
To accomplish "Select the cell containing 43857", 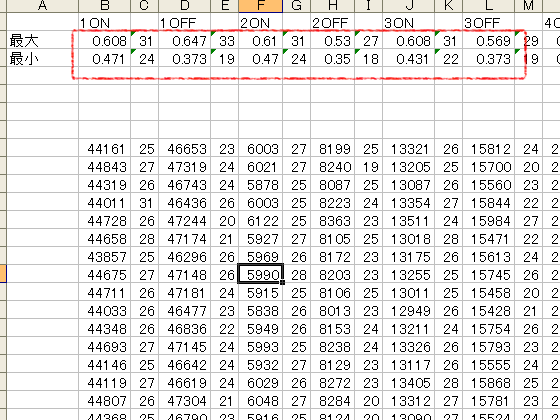I will click(x=105, y=256).
